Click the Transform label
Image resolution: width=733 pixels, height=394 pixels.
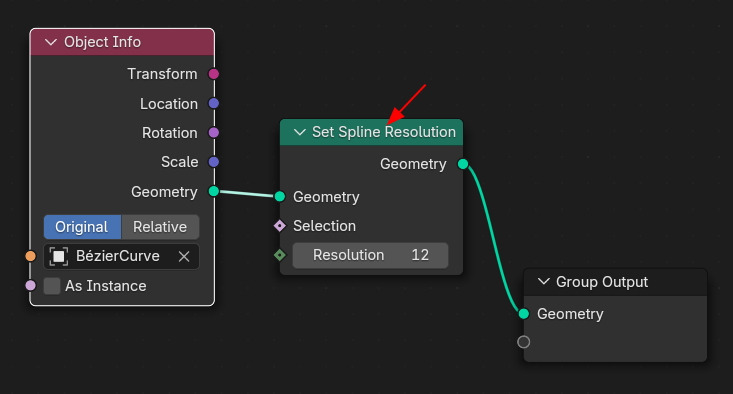pyautogui.click(x=162, y=74)
